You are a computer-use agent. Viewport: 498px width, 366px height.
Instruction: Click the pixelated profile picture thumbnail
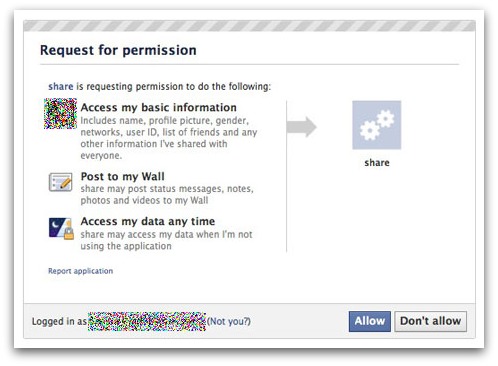[60, 113]
